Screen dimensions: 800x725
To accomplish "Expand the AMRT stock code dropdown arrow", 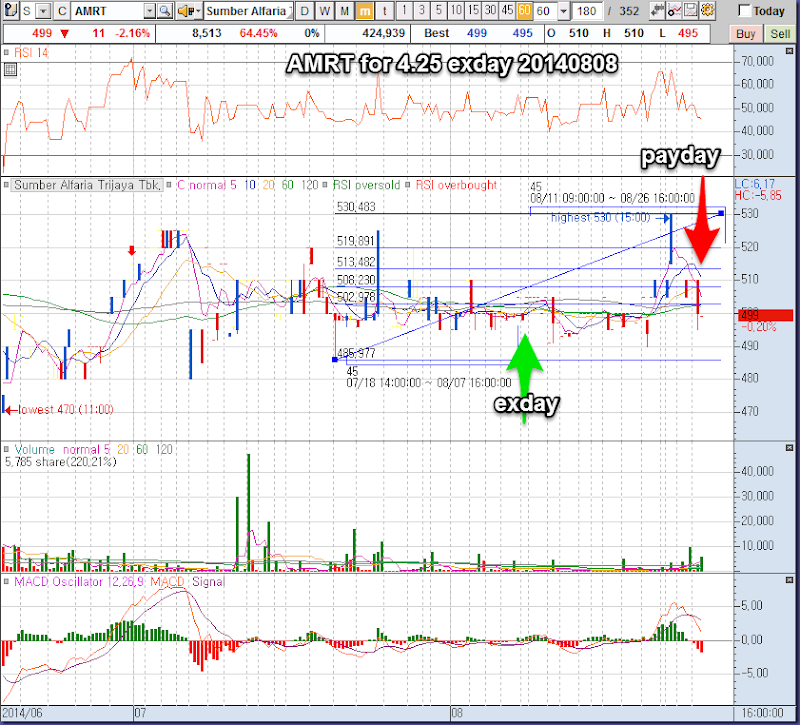I will [149, 11].
